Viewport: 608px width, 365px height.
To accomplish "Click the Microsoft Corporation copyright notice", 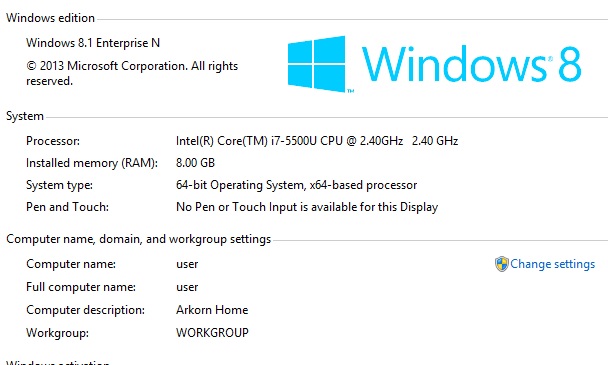I will coord(132,73).
